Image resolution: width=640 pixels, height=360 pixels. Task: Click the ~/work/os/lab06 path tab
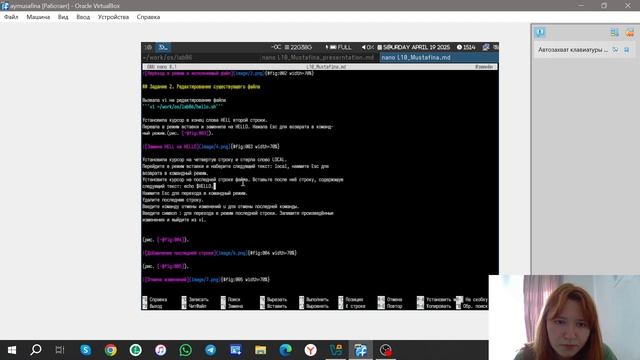click(x=168, y=58)
